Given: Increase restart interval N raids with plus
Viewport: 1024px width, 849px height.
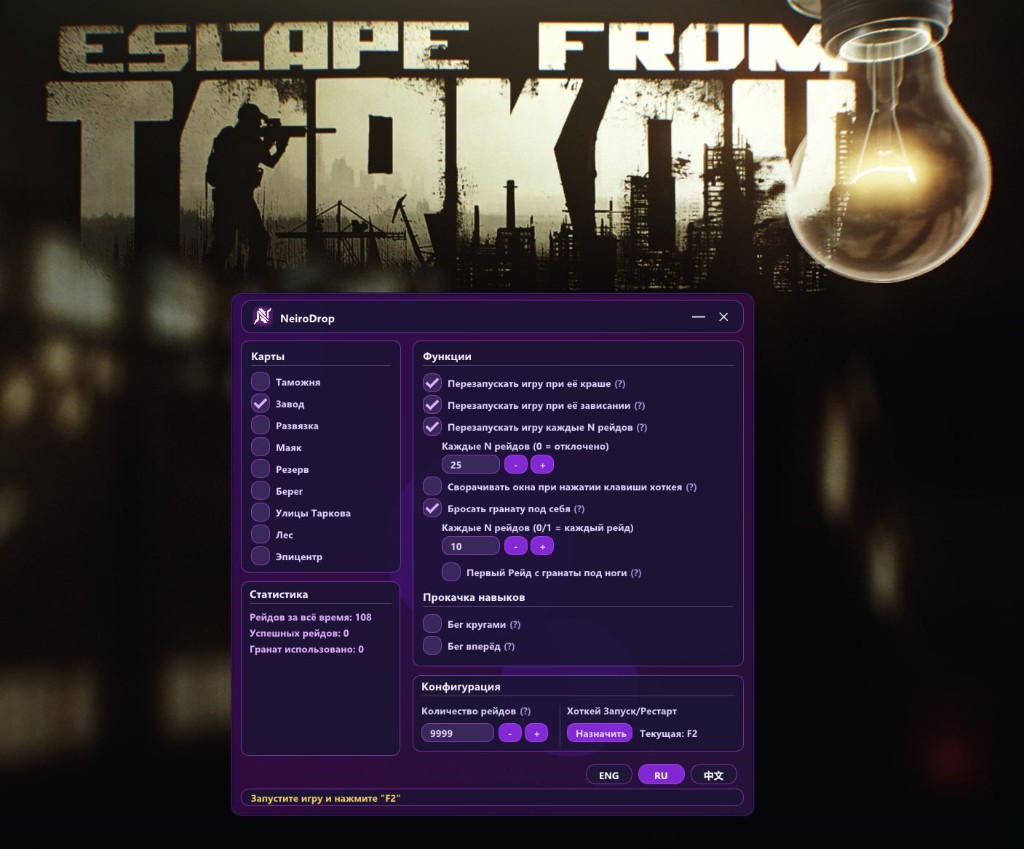Looking at the screenshot, I should click(x=541, y=465).
